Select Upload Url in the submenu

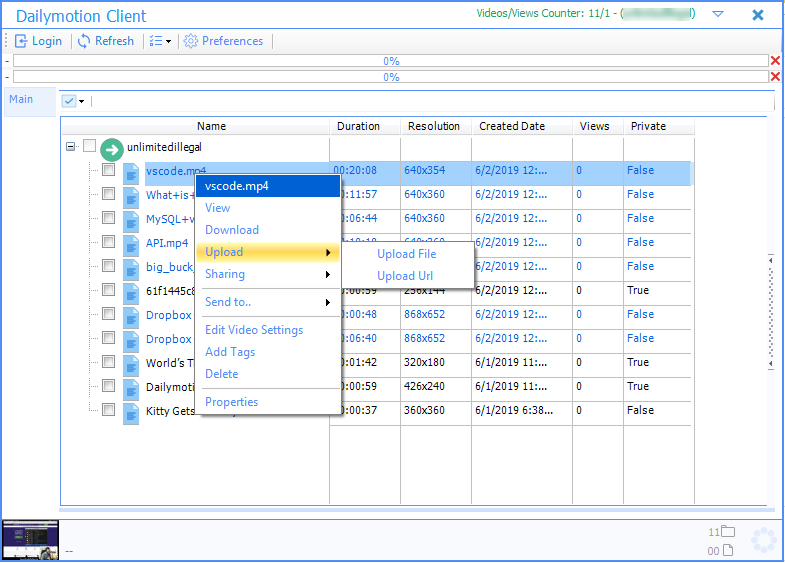click(405, 276)
